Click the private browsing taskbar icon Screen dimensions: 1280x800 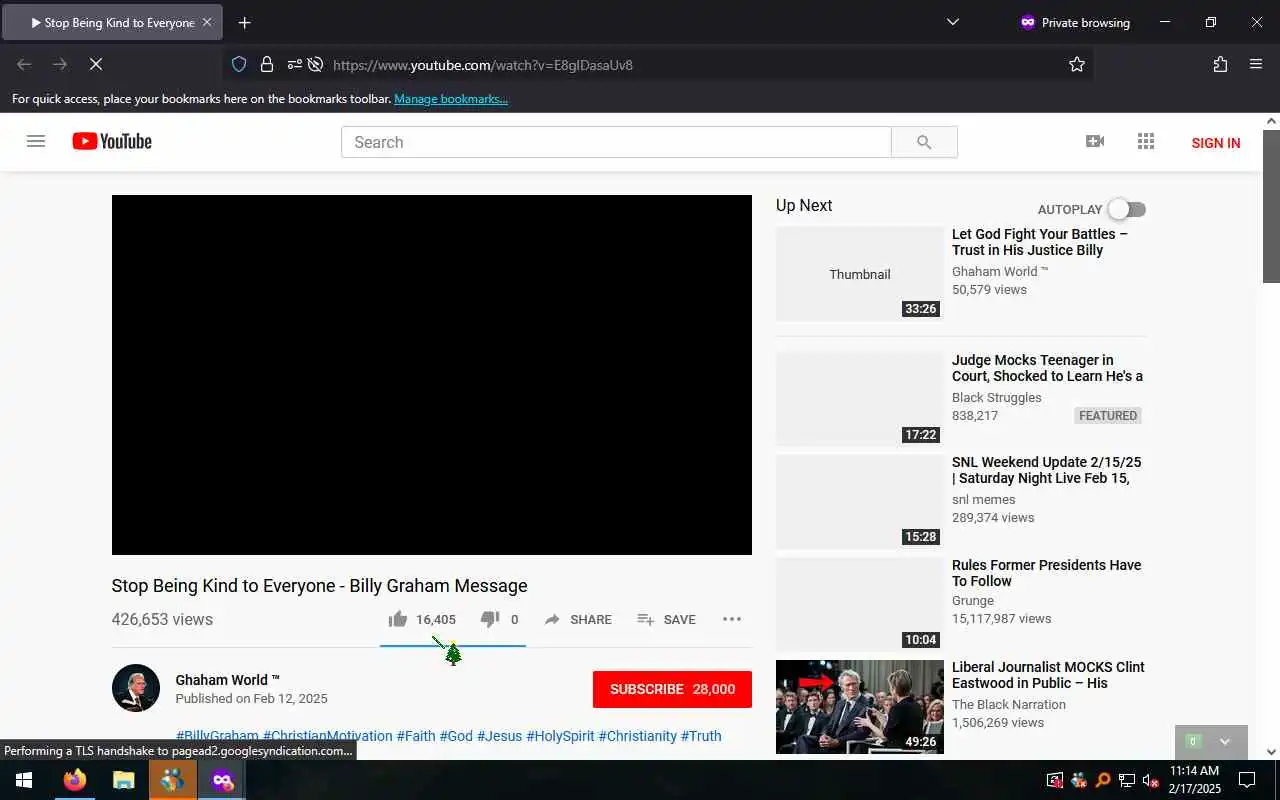[x=221, y=780]
